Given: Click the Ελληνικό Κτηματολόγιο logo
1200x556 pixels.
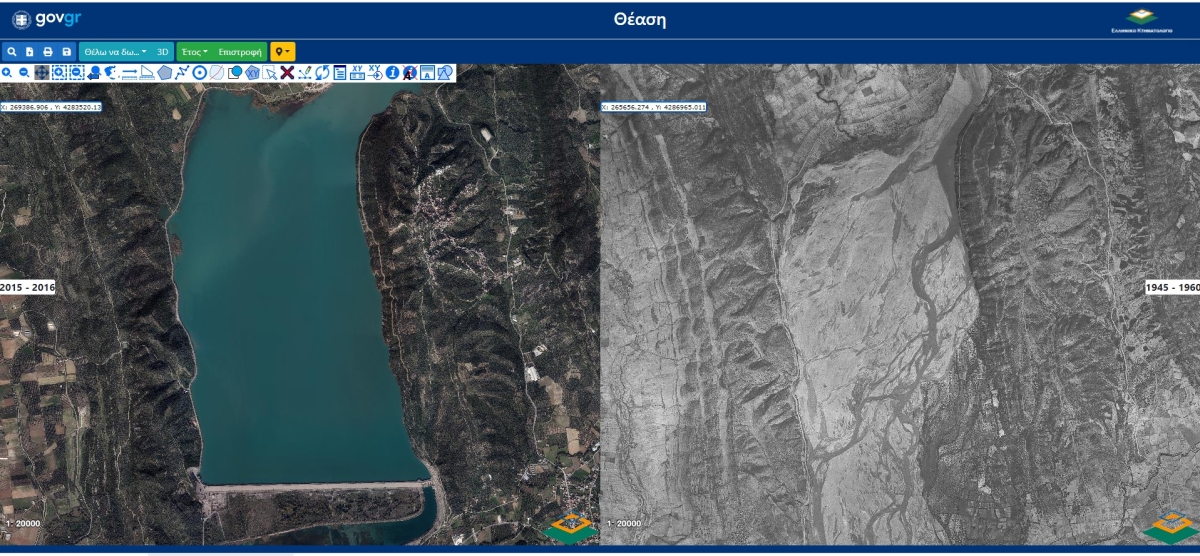Looking at the screenshot, I should click(1140, 21).
